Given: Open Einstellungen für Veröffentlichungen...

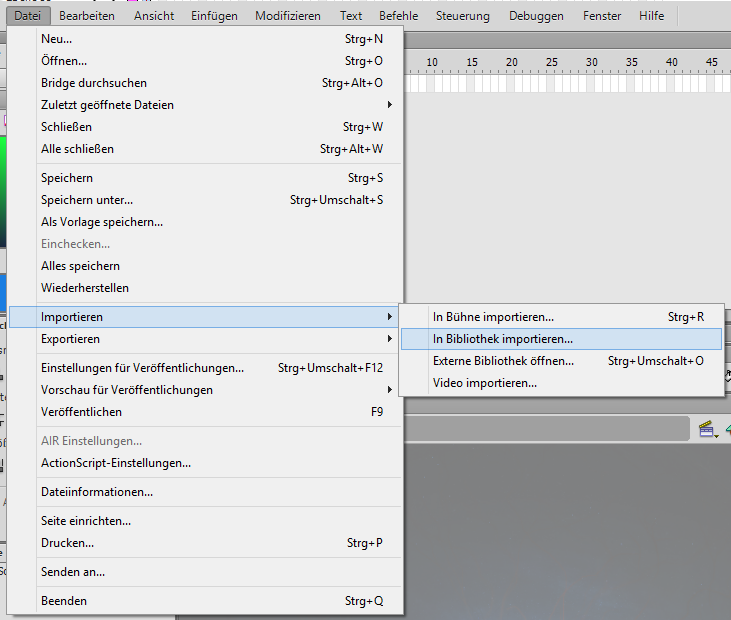Looking at the screenshot, I should pos(205,367).
